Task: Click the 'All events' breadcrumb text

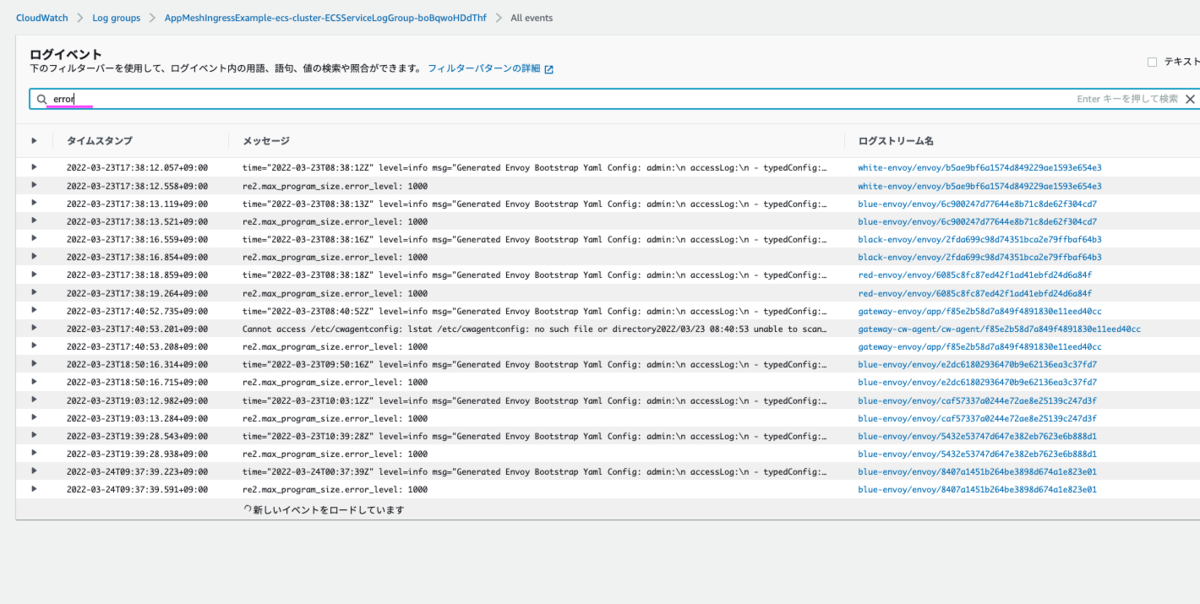Action: (531, 18)
